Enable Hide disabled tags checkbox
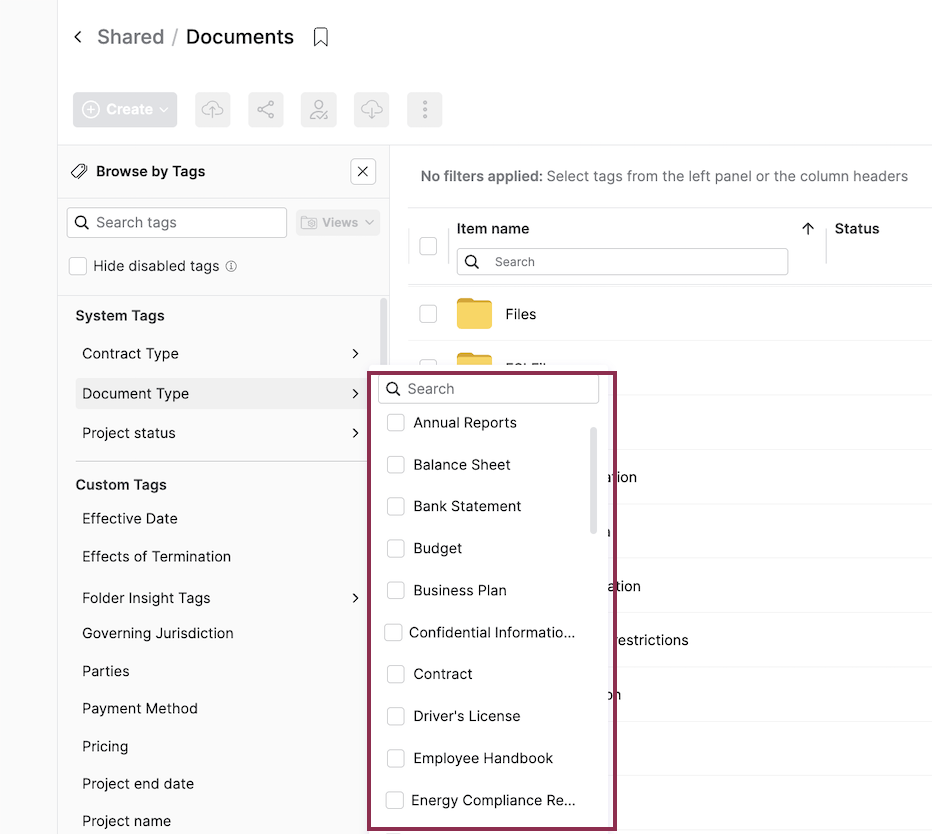Screen dimensions: 932x834 (x=77, y=266)
